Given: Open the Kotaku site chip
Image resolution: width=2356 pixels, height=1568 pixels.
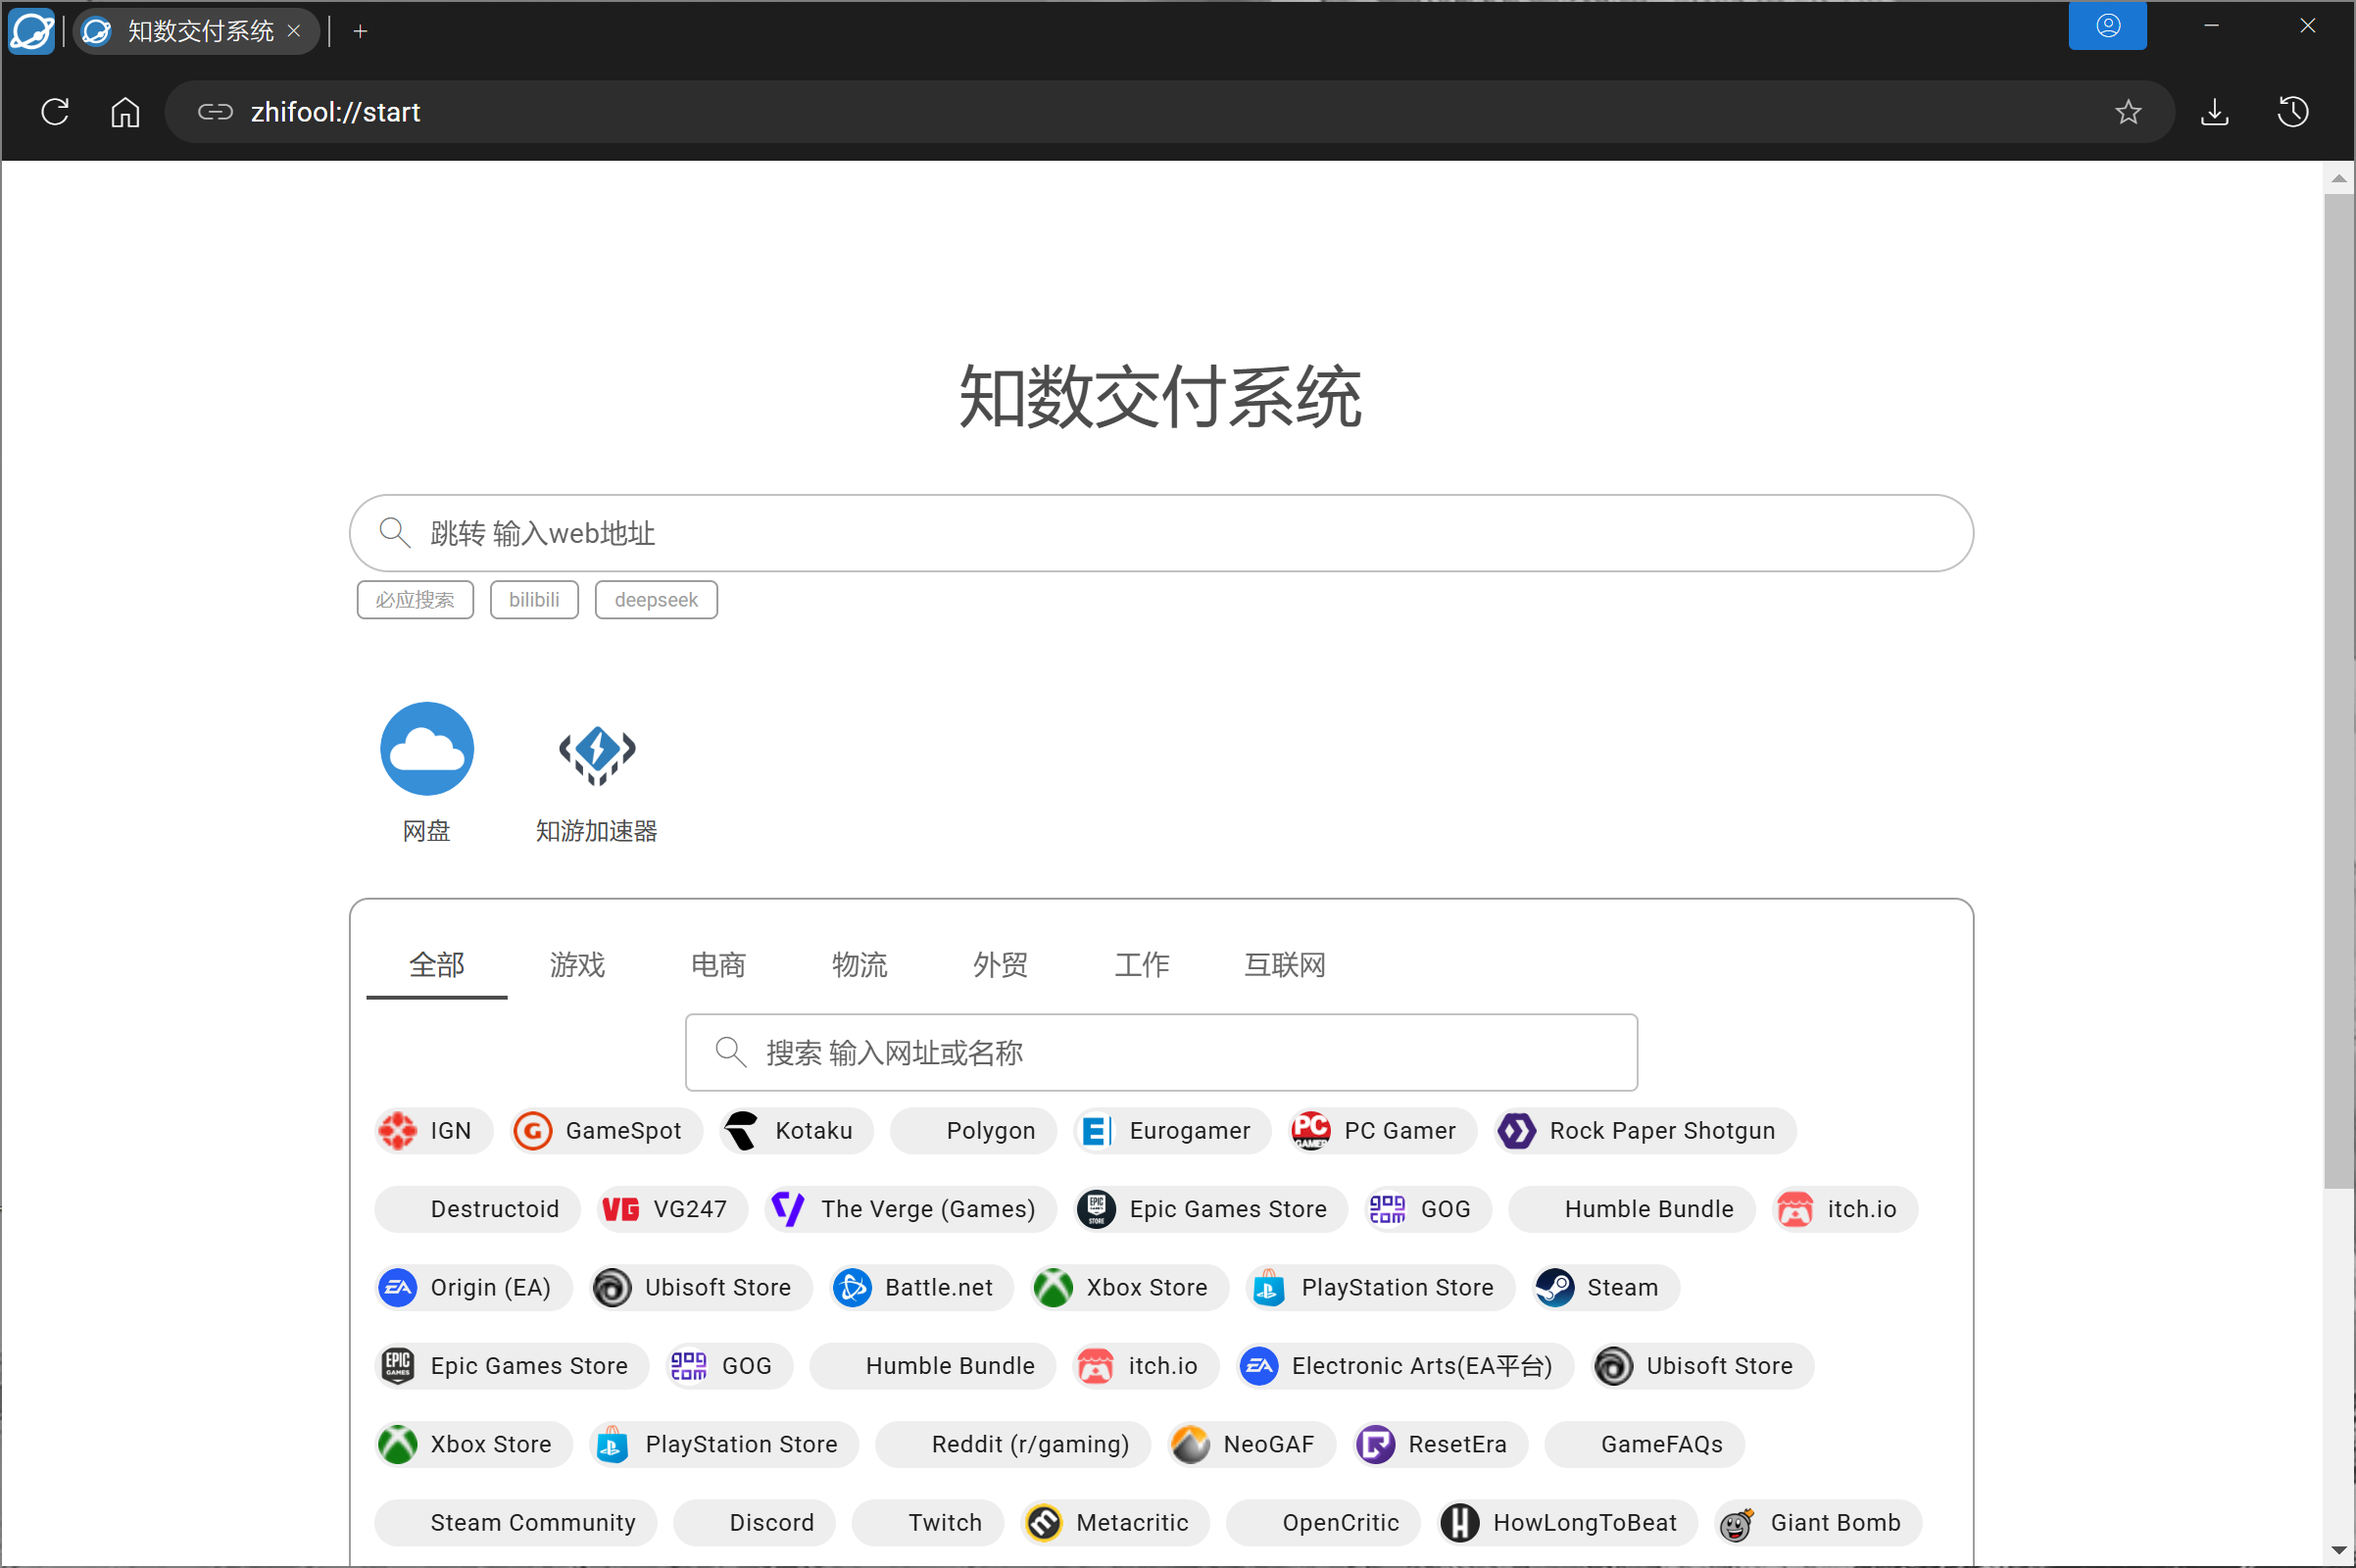Looking at the screenshot, I should [x=796, y=1131].
